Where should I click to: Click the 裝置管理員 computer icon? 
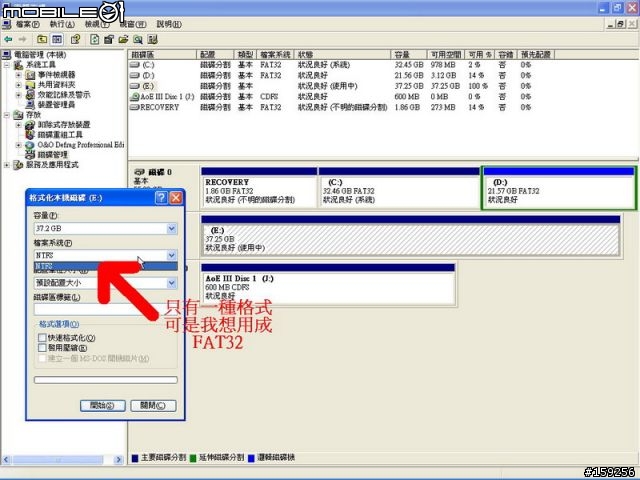pyautogui.click(x=30, y=105)
